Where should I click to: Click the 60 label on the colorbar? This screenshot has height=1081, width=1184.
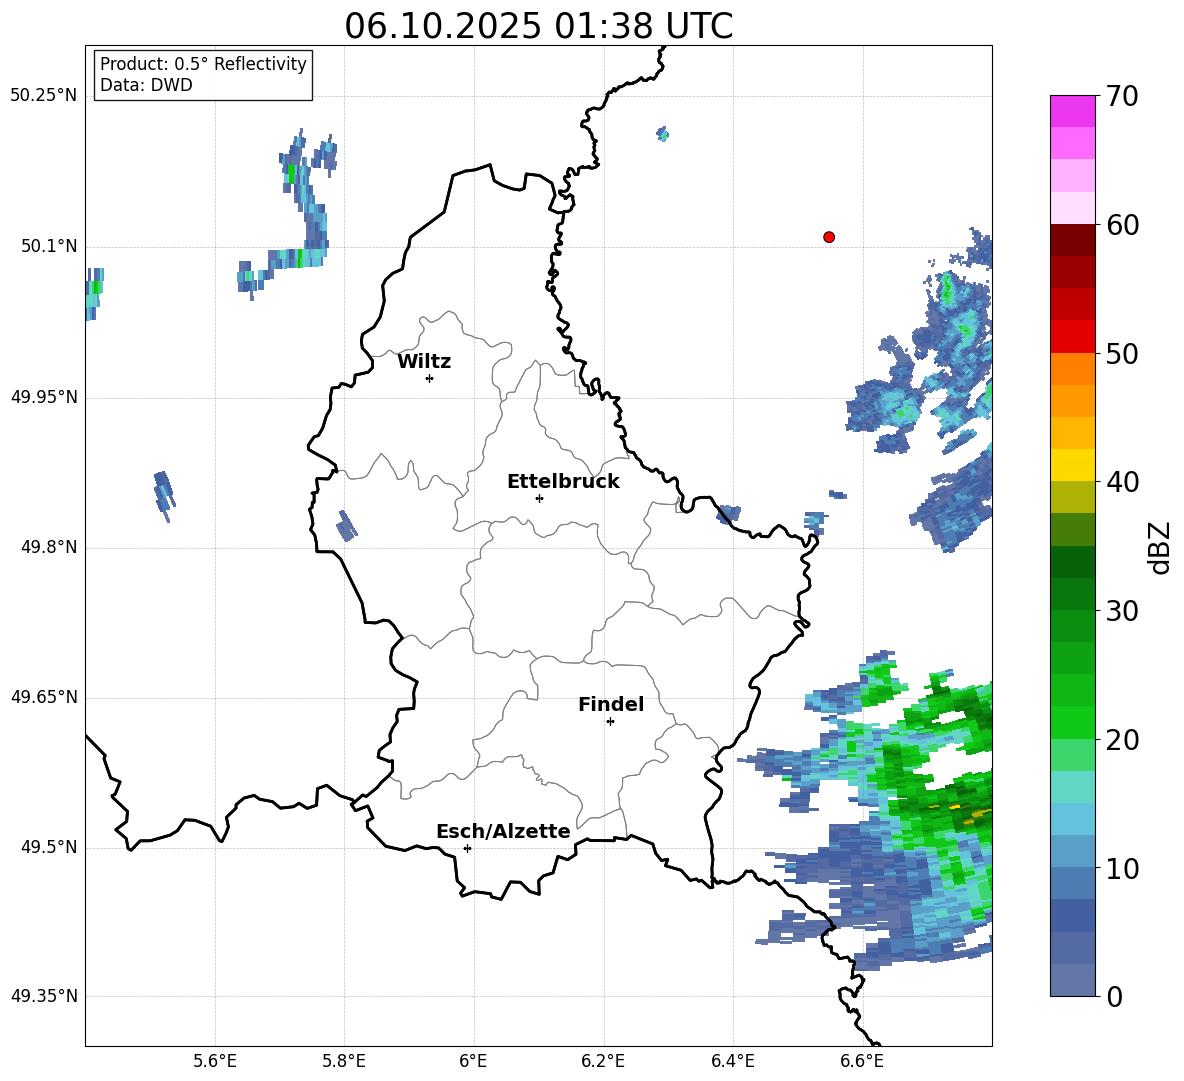[x=1122, y=225]
